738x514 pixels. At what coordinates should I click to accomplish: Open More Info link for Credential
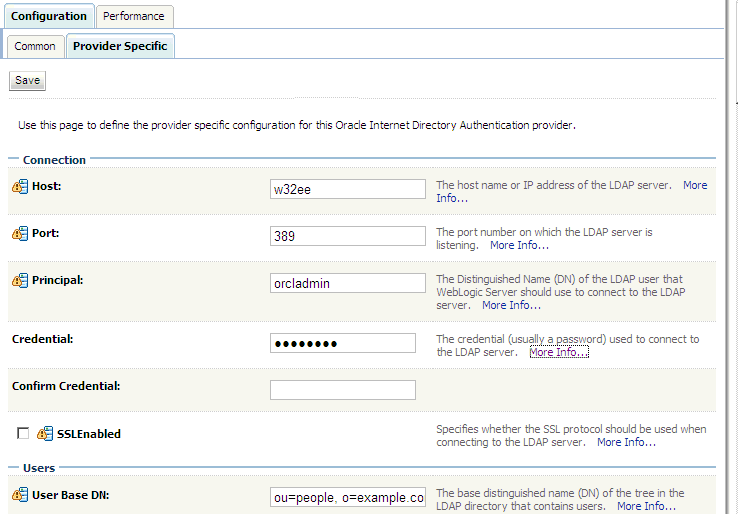tap(559, 352)
